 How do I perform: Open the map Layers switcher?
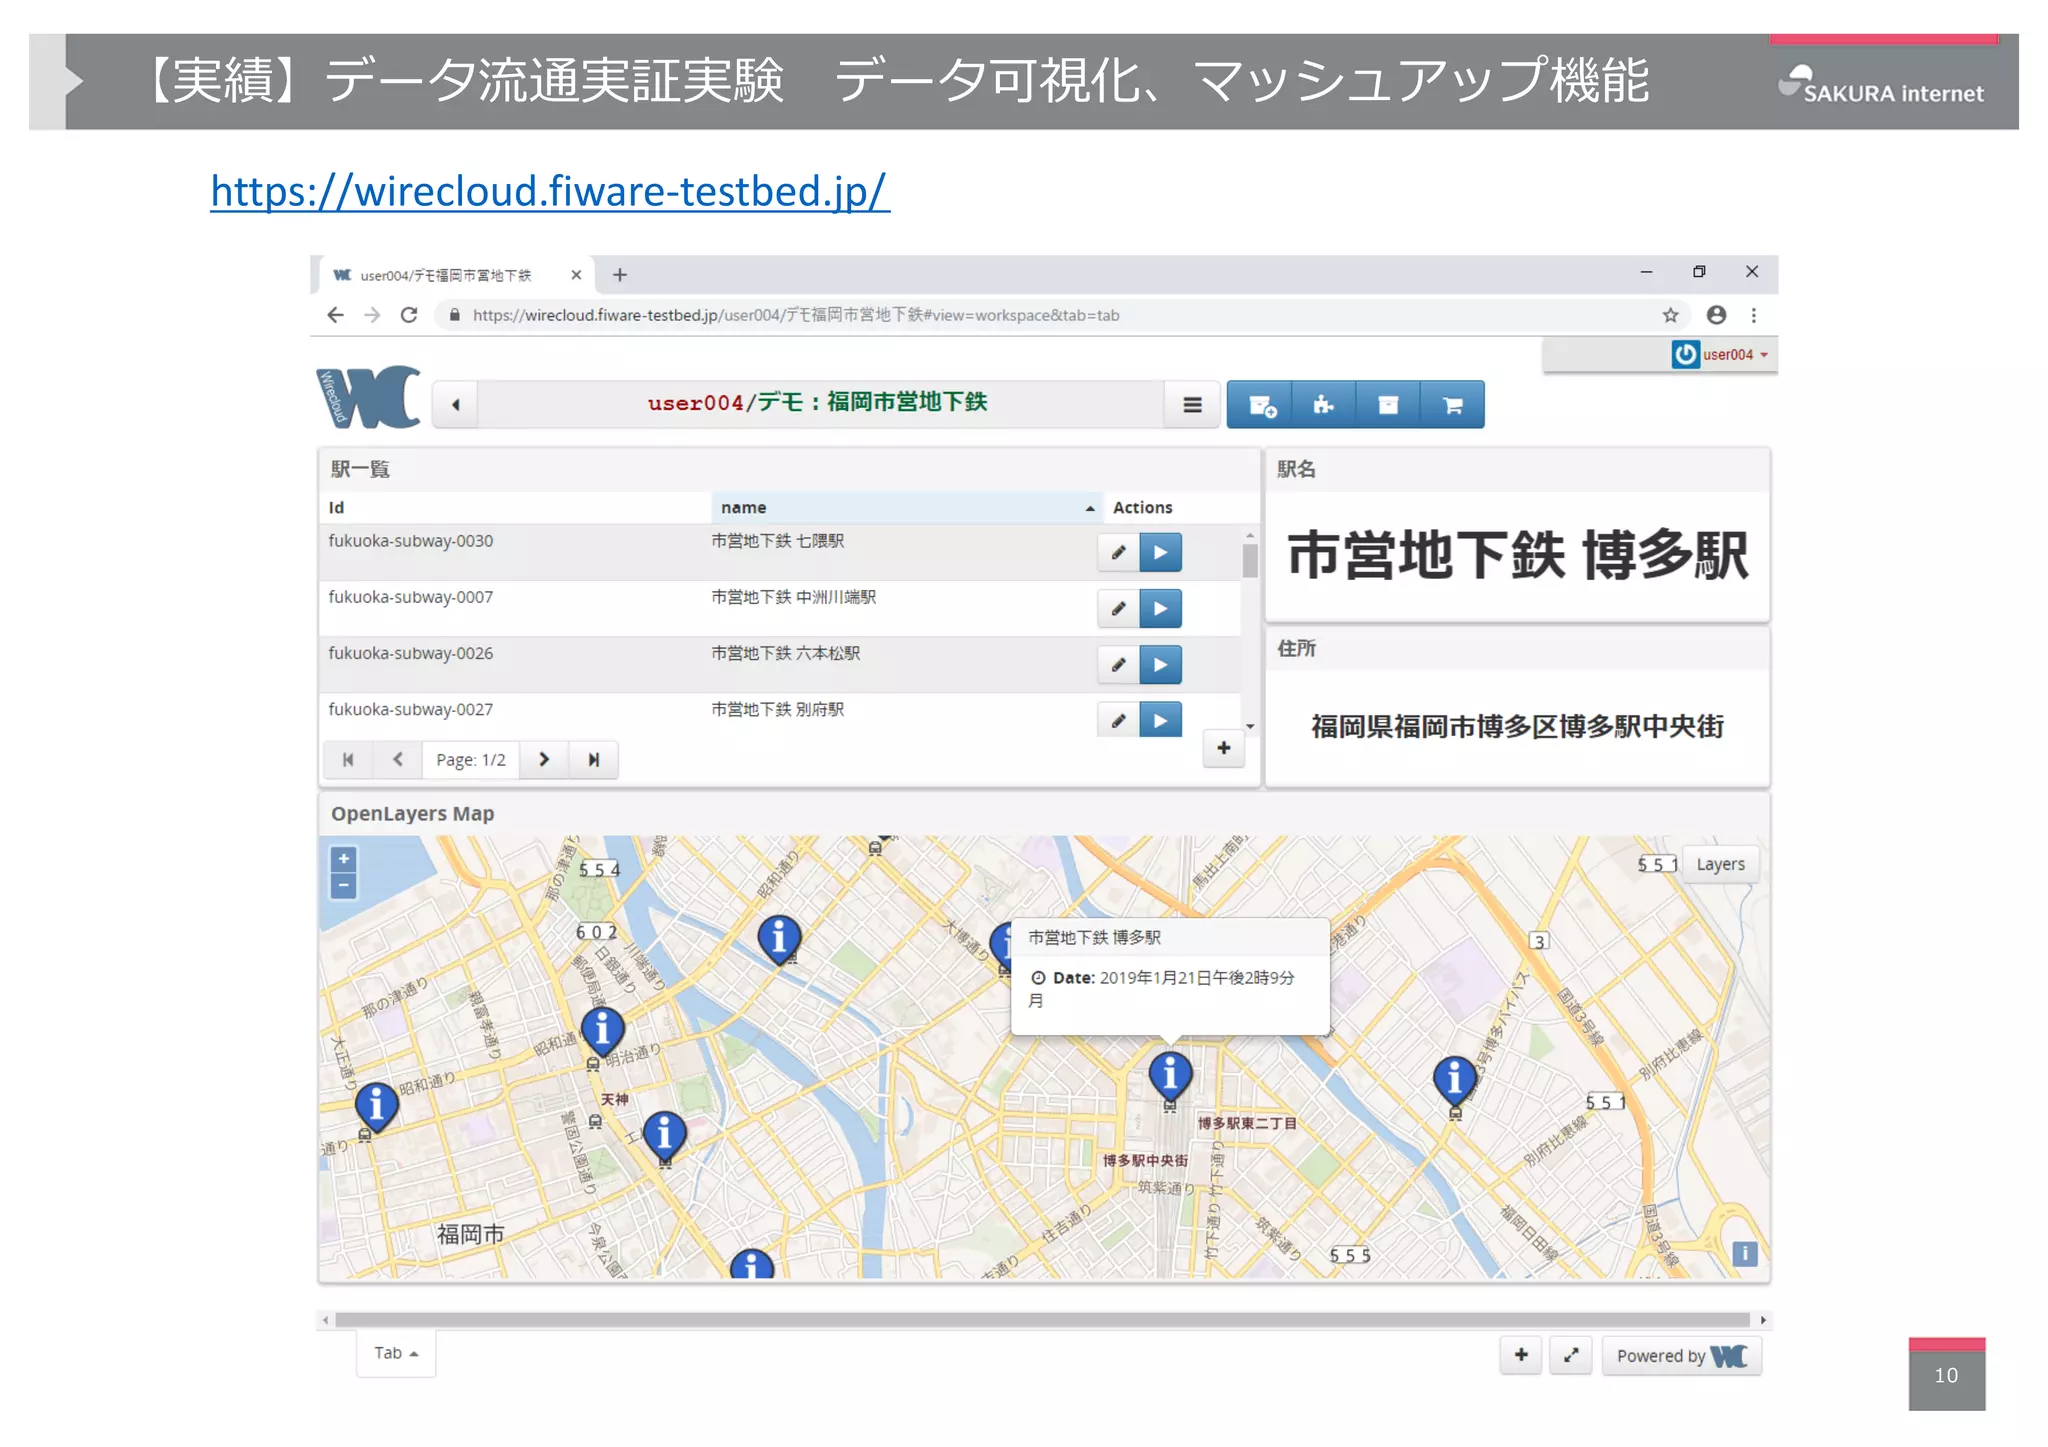pos(1720,864)
